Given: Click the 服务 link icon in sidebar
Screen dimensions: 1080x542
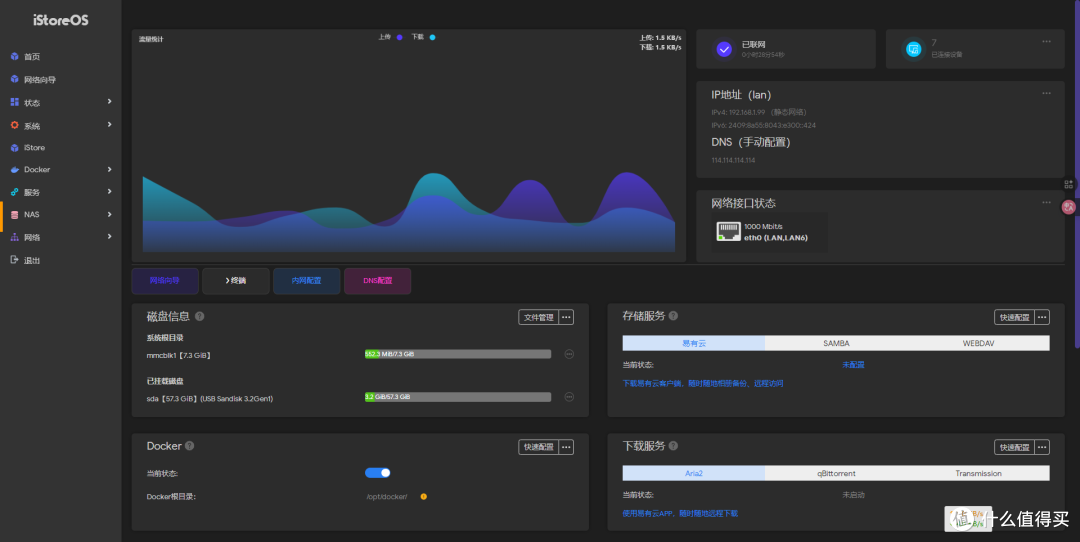Looking at the screenshot, I should (14, 192).
